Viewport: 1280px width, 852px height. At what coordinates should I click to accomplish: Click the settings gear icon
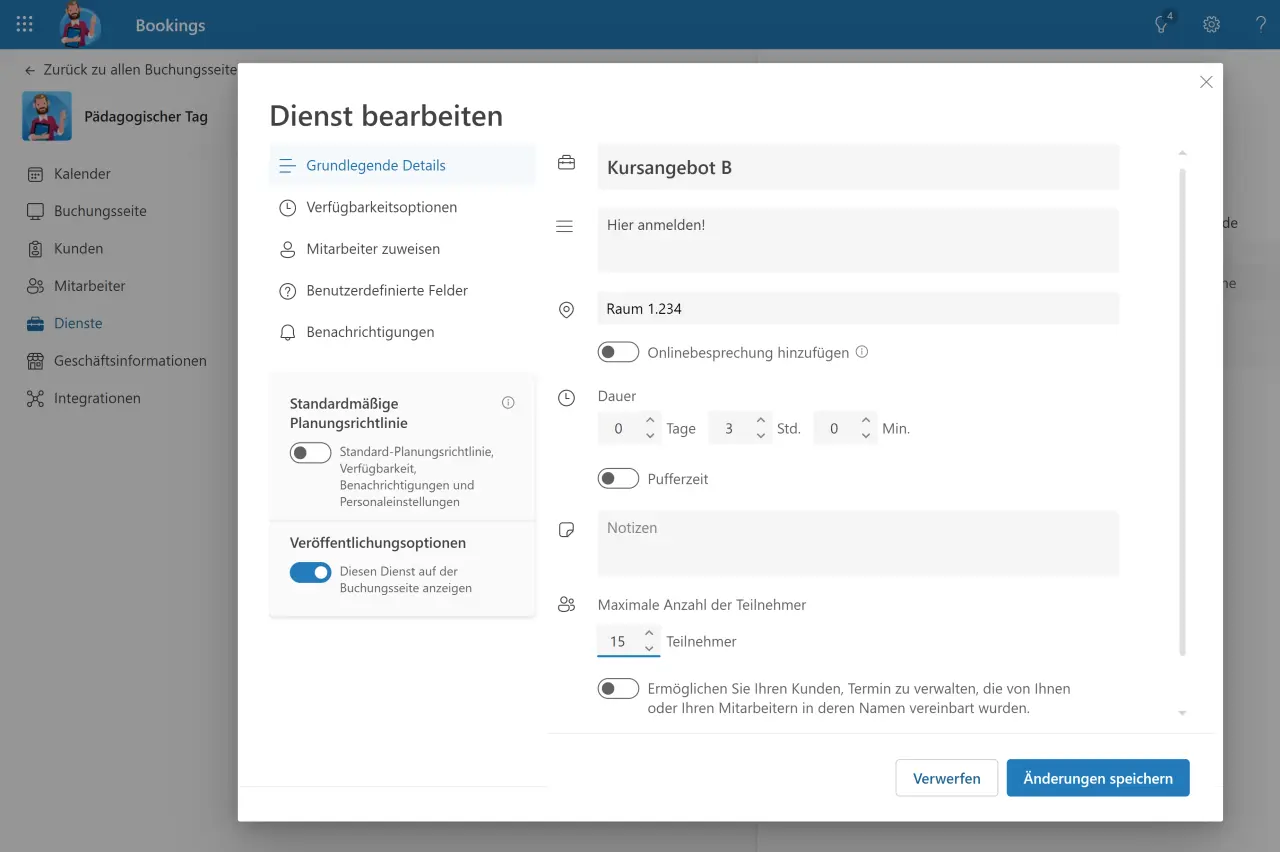(x=1211, y=25)
